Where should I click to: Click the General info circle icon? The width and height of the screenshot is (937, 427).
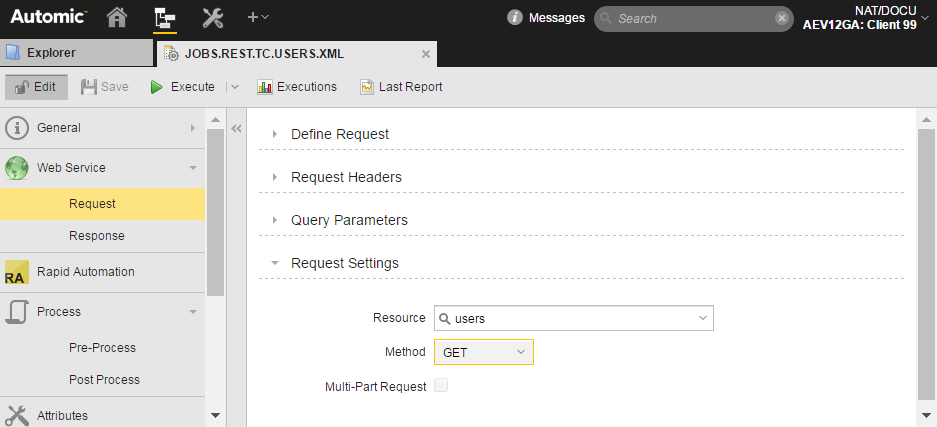click(17, 128)
